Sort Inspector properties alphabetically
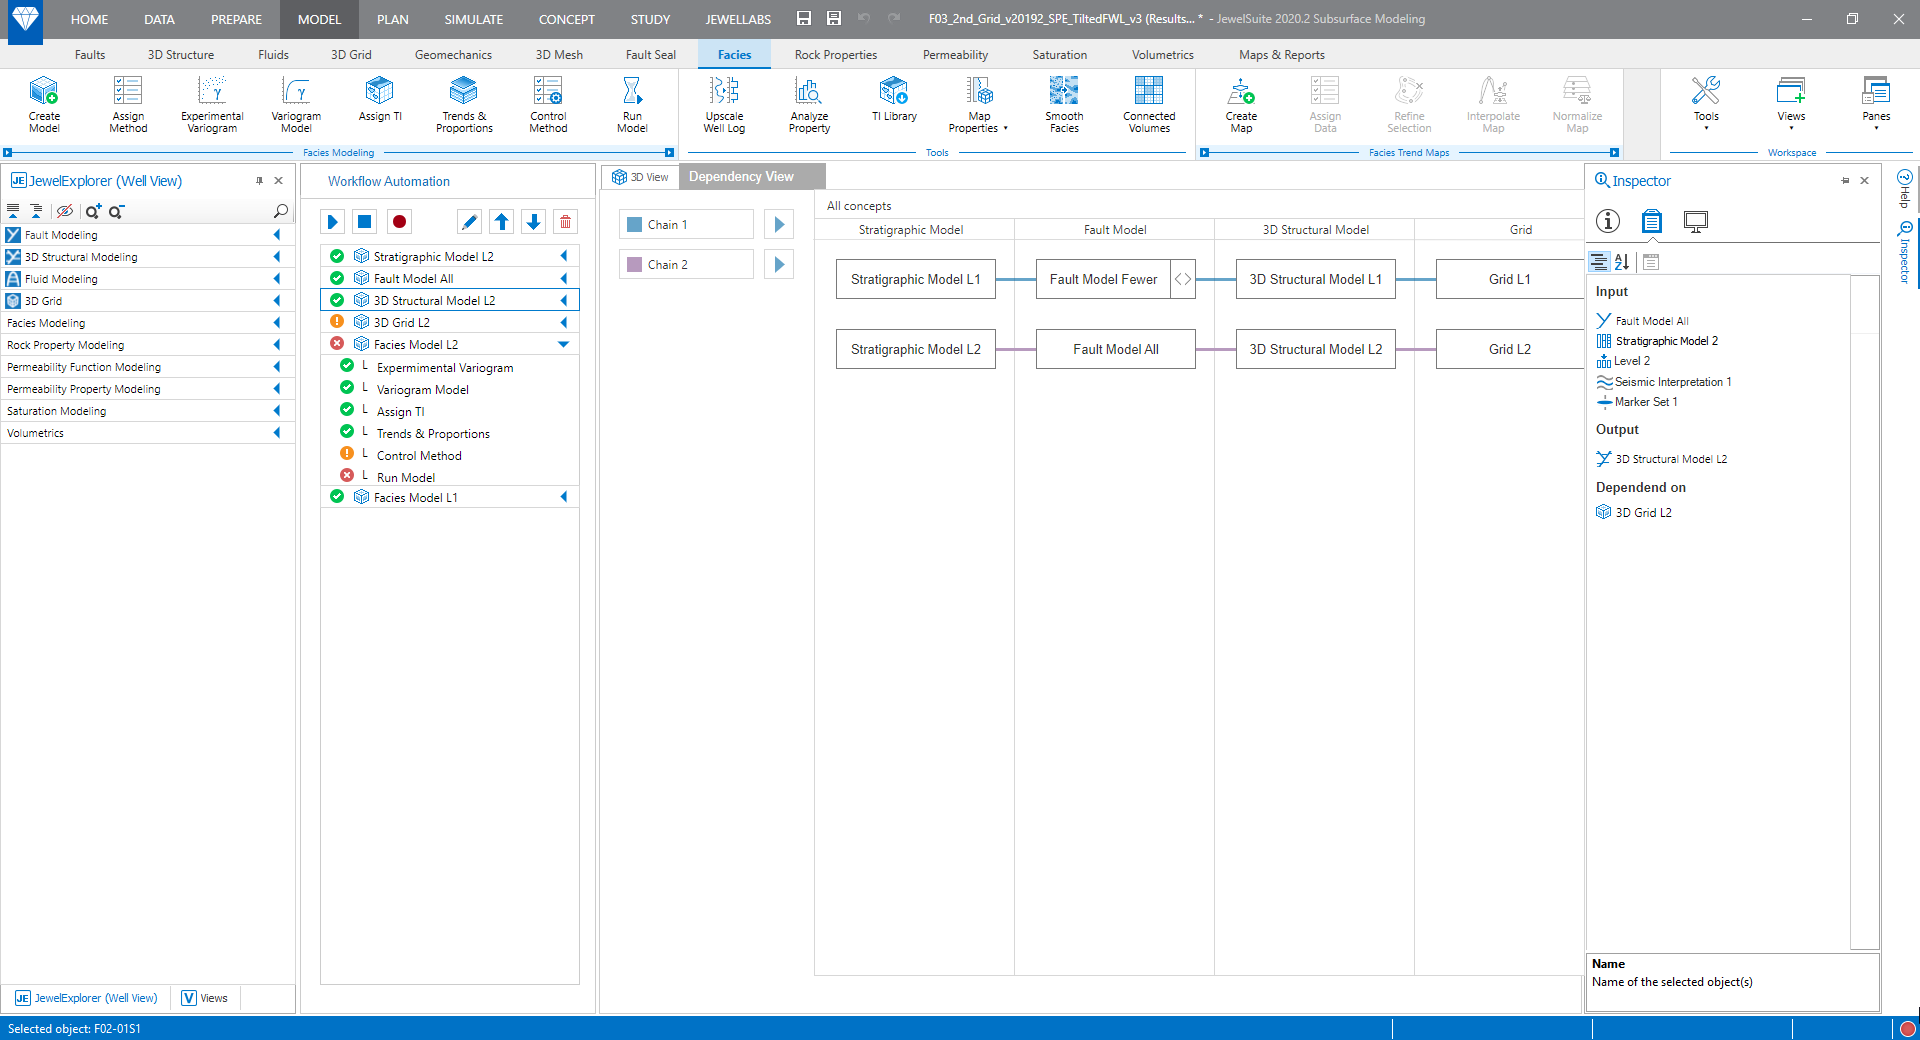Viewport: 1920px width, 1040px height. point(1622,262)
